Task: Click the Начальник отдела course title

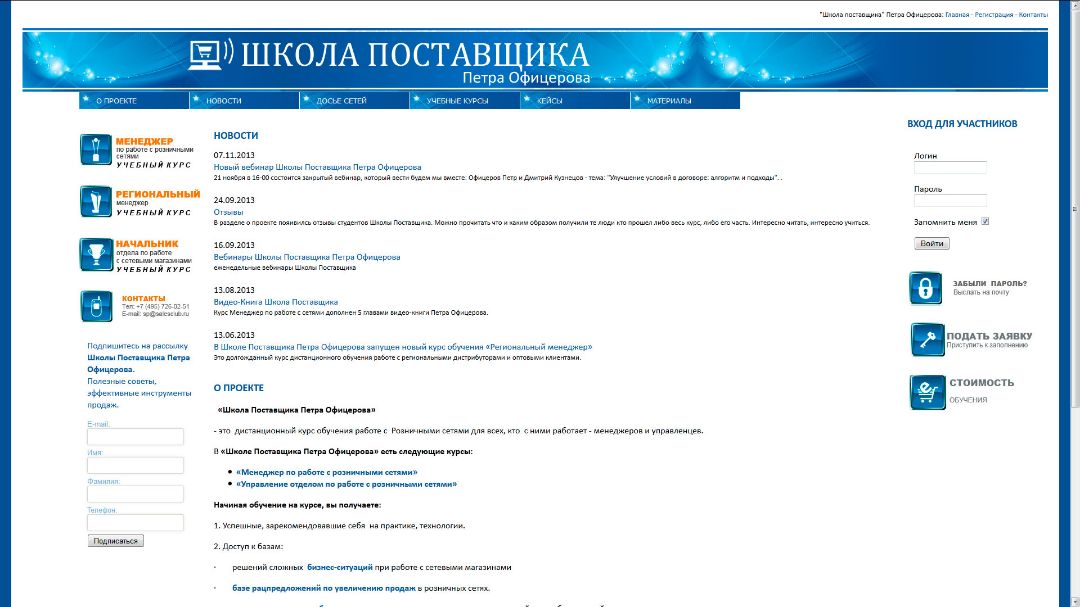Action: point(147,244)
